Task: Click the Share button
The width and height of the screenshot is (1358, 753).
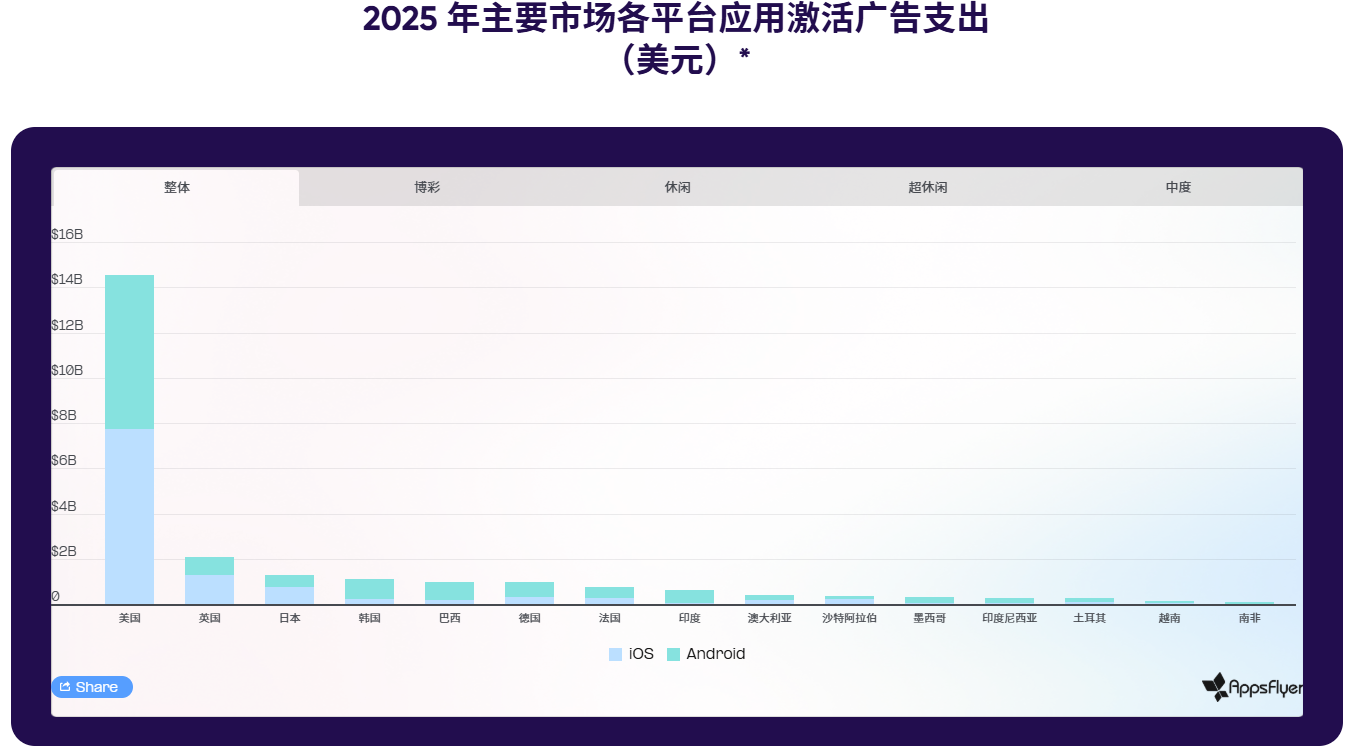Action: [91, 687]
